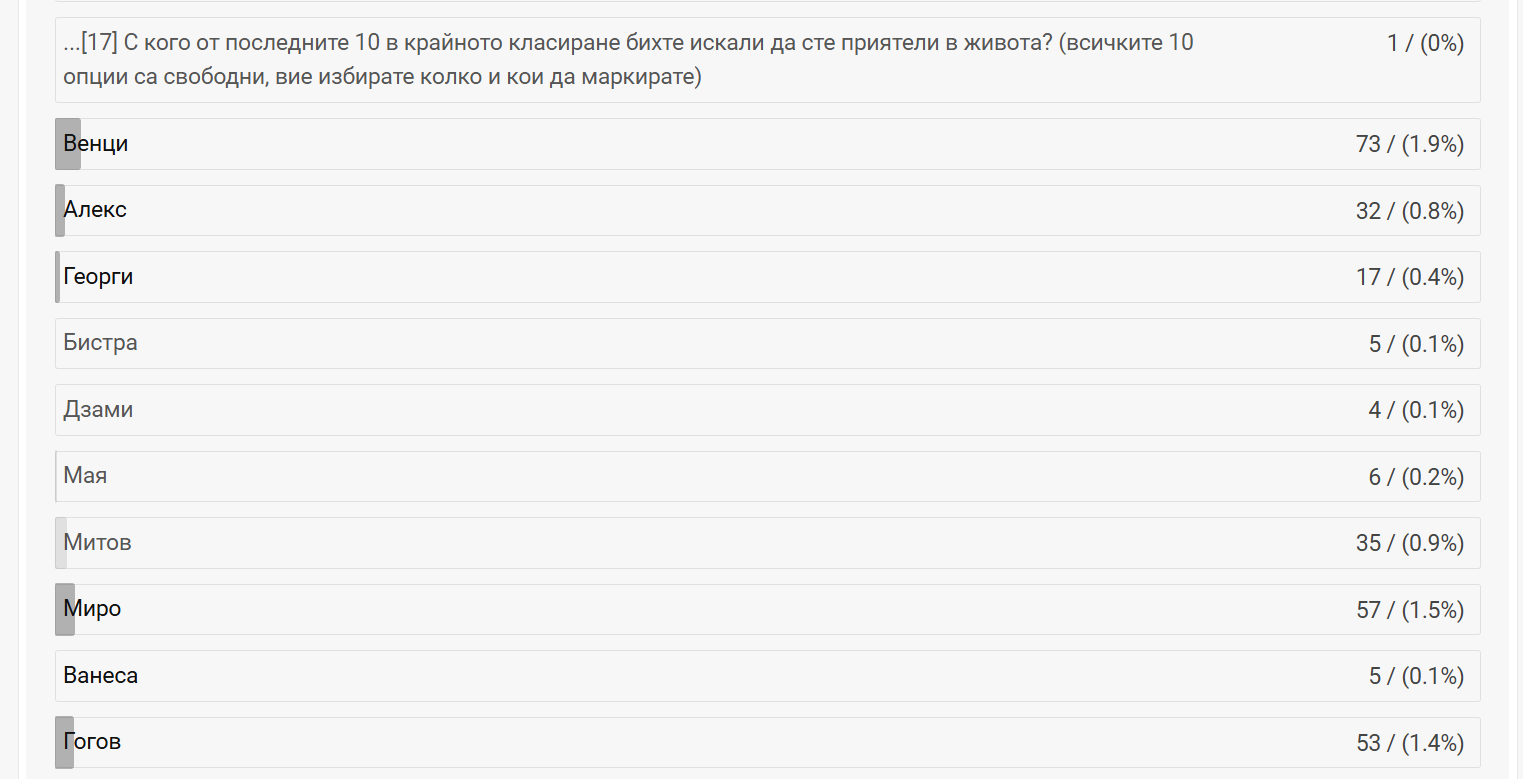
Task: Click the "1 / (0%)" question total
Action: click(1425, 44)
